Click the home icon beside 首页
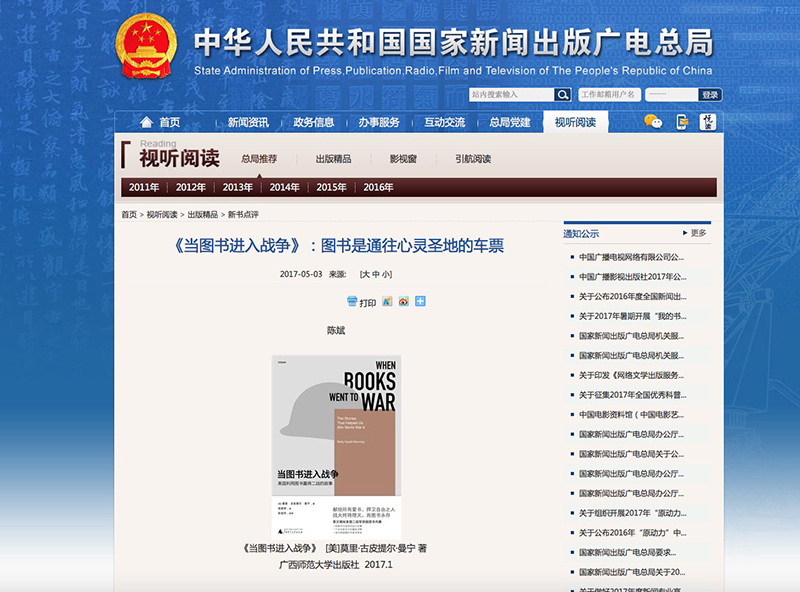The height and width of the screenshot is (592, 800). 147,123
